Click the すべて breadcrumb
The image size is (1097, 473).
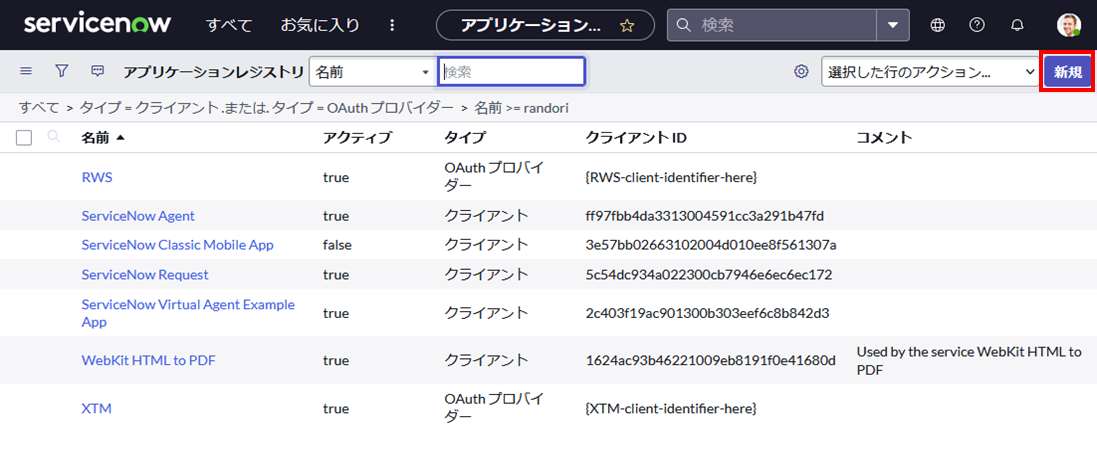pos(39,108)
